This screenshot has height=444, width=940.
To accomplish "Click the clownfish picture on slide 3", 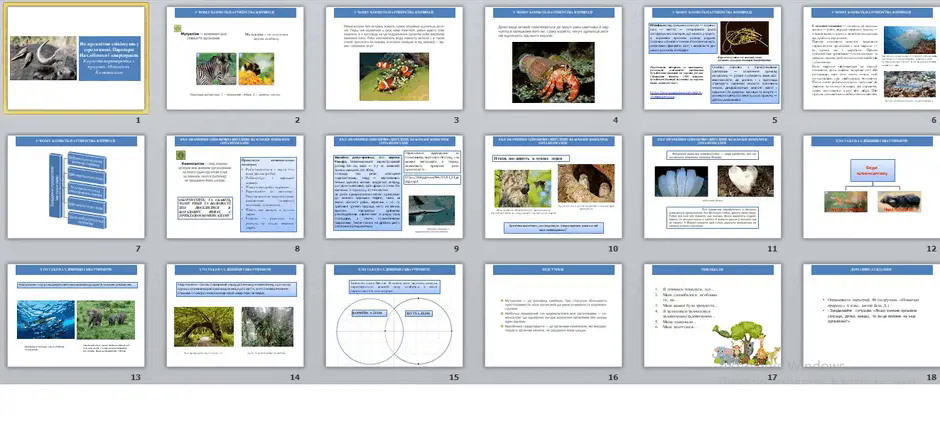I will (x=394, y=77).
